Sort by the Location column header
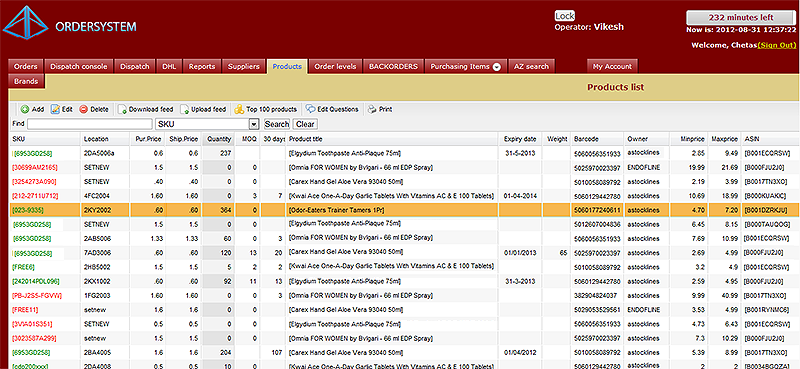This screenshot has width=800, height=369. coord(105,139)
